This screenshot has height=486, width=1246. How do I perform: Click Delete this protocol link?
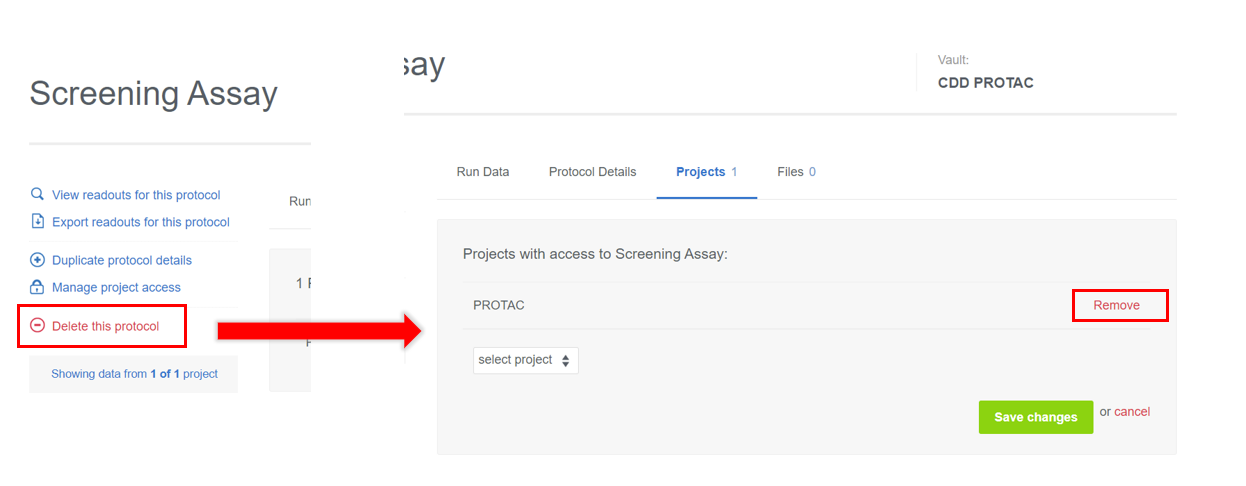pyautogui.click(x=105, y=325)
